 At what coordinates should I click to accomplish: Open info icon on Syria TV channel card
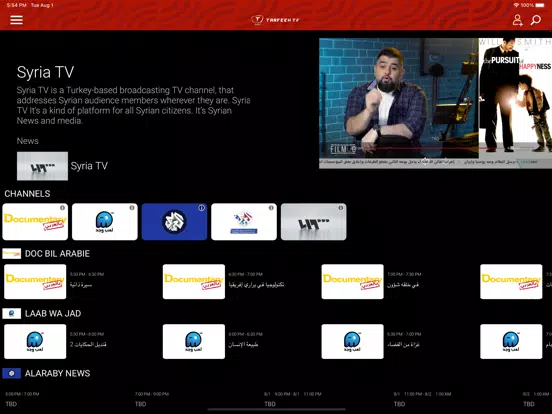coord(341,208)
